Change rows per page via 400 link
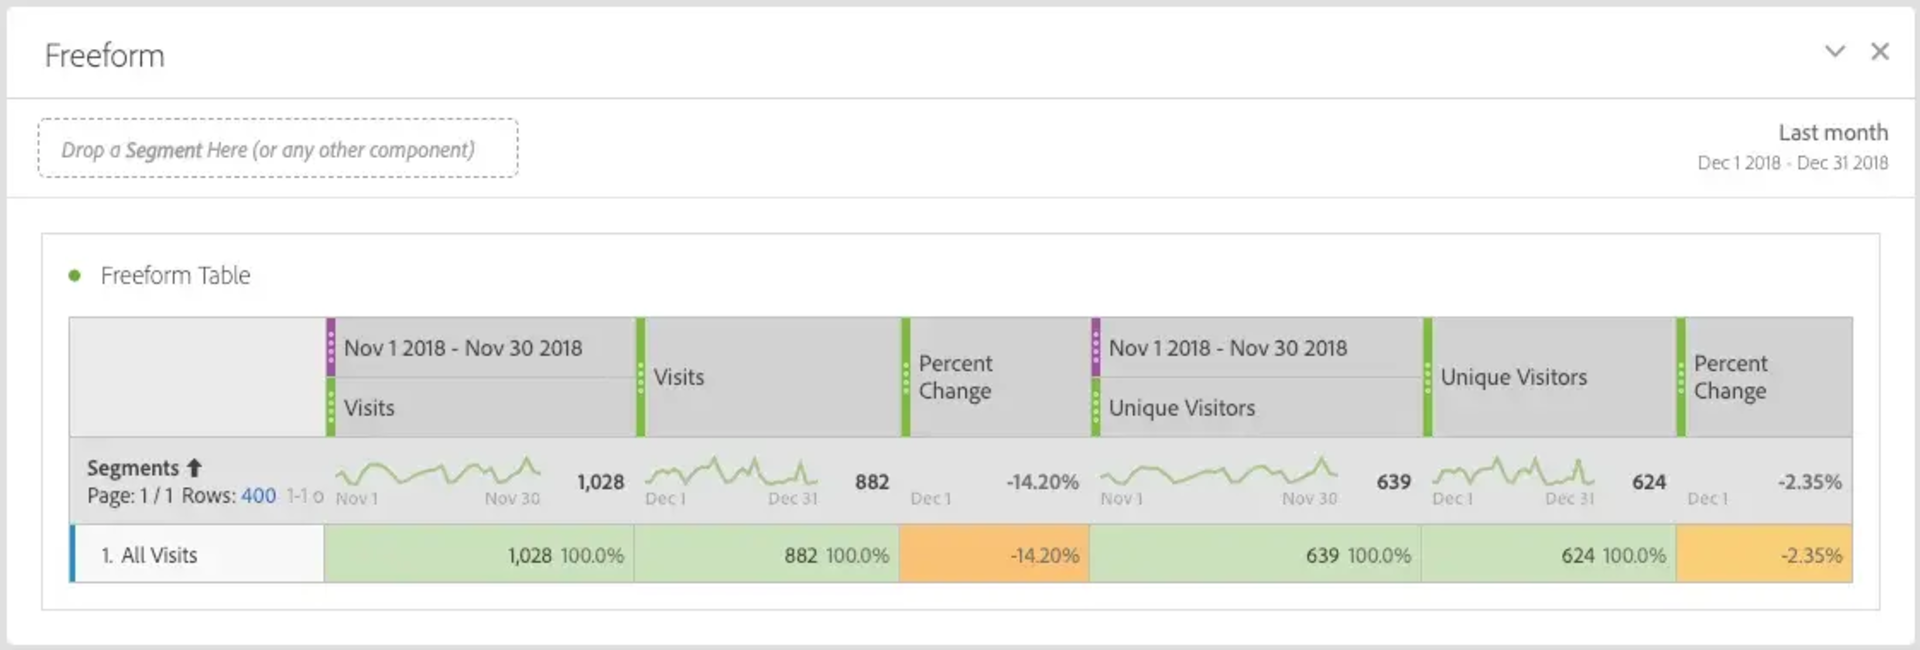The width and height of the screenshot is (1920, 650). tap(259, 495)
